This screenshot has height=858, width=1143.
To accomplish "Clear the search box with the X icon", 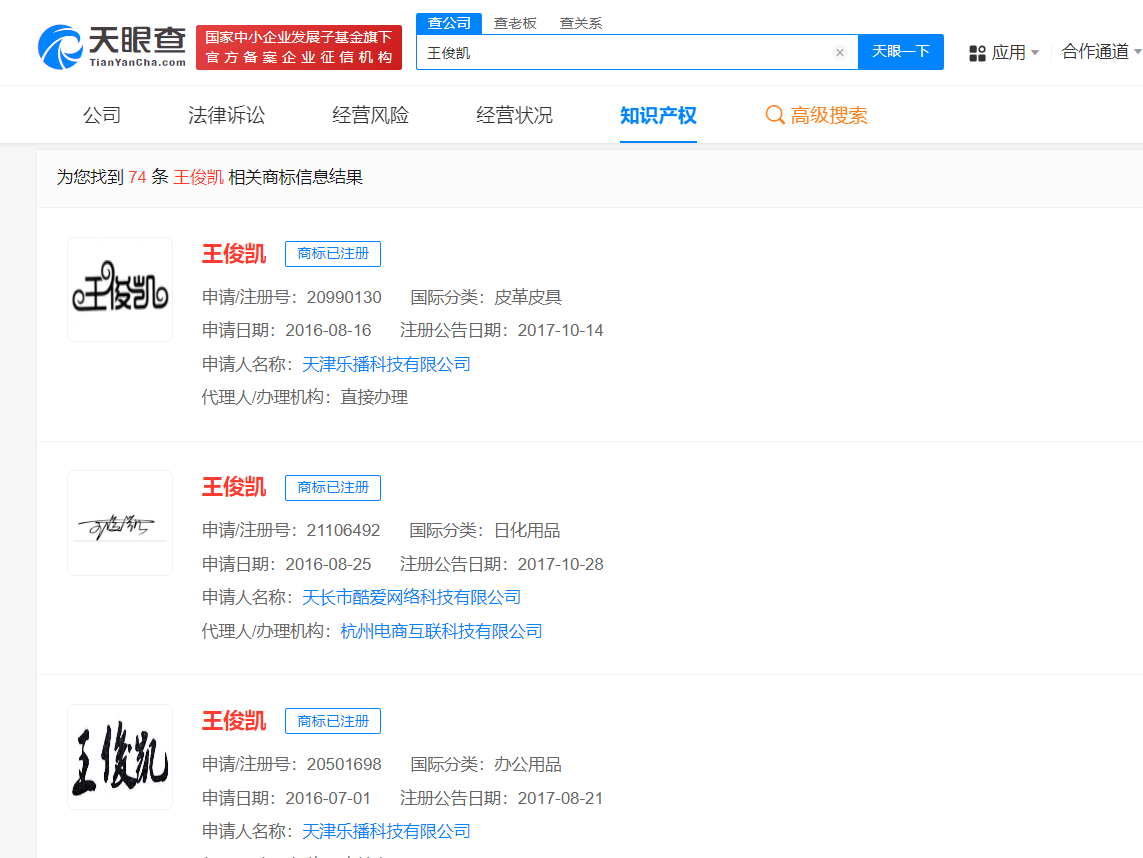I will pyautogui.click(x=840, y=52).
